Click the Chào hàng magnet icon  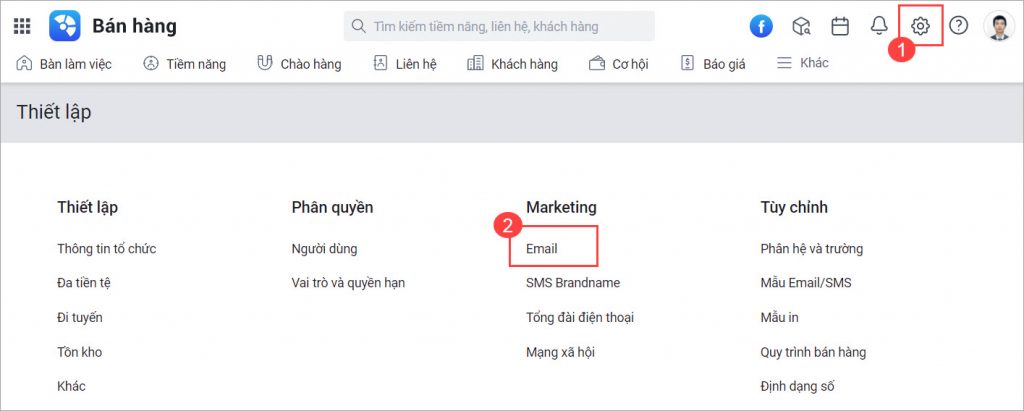point(264,63)
